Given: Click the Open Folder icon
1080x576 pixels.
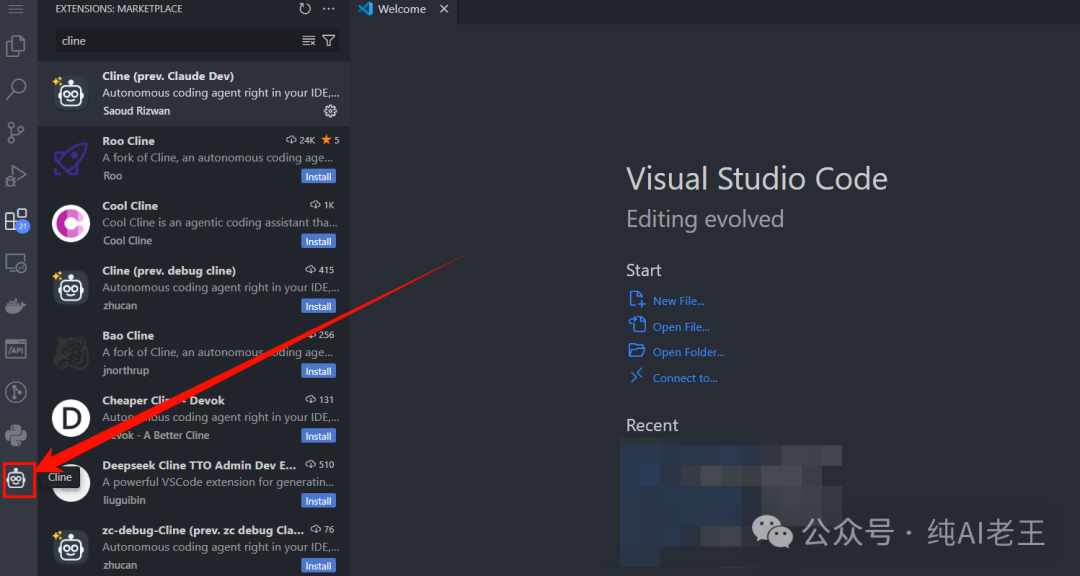Looking at the screenshot, I should (636, 350).
